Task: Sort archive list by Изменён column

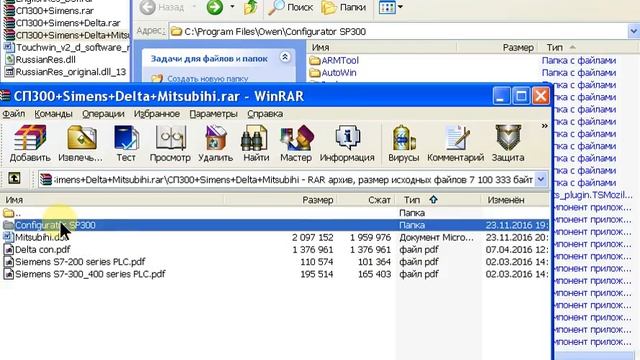Action: click(x=516, y=200)
